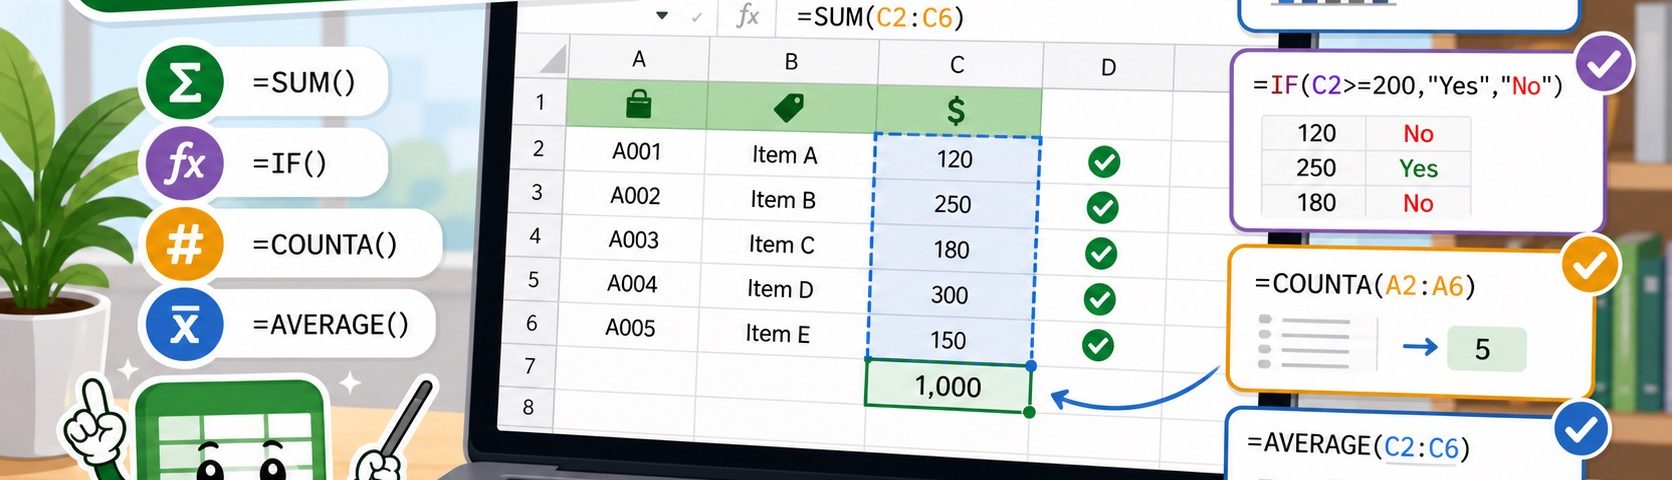Select row 7 header

click(x=530, y=366)
